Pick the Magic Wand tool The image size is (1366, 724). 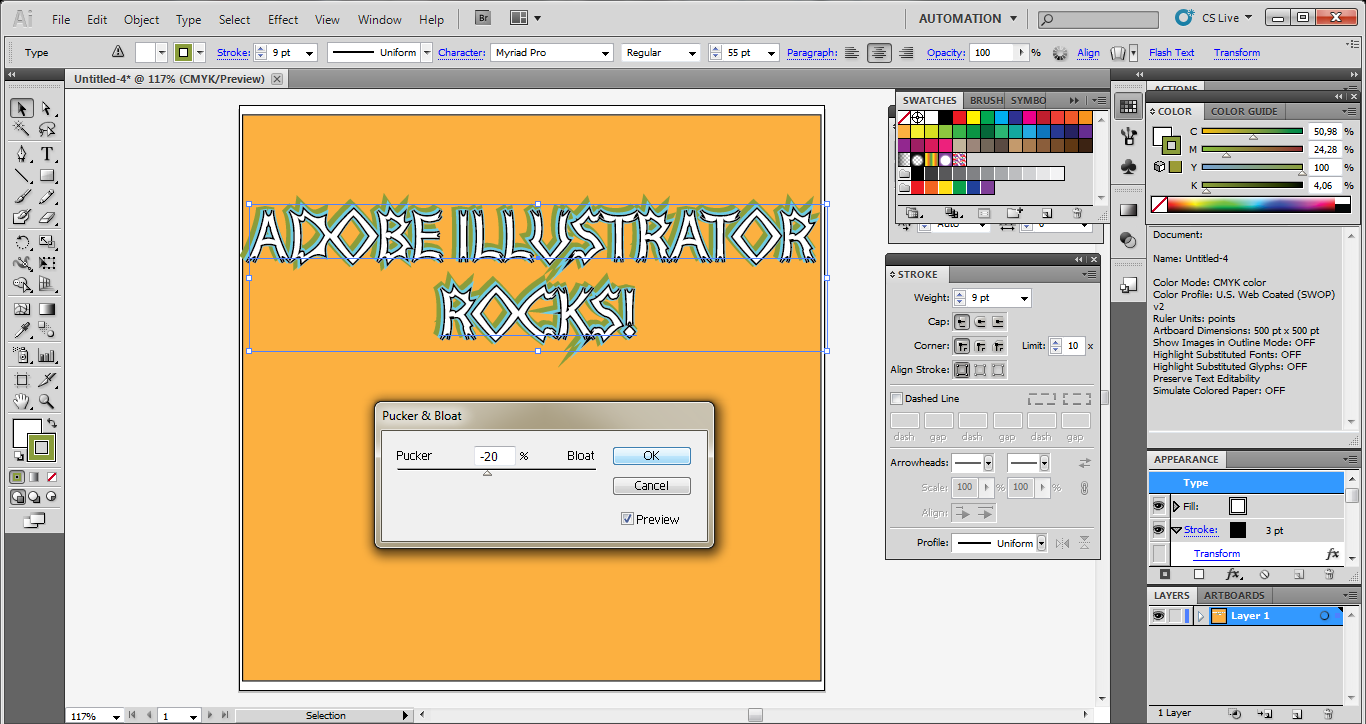(21, 130)
